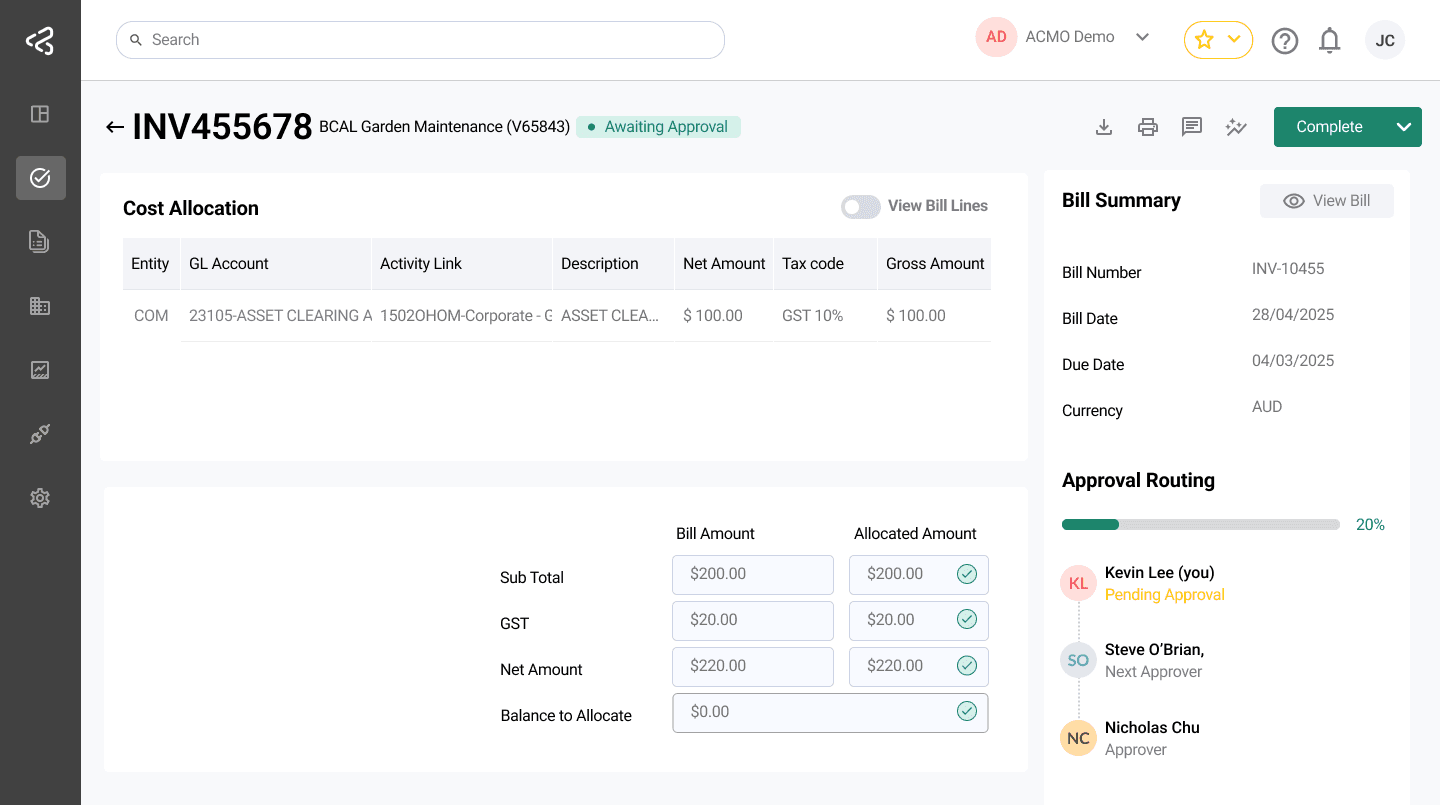Click the View Bill button
The width and height of the screenshot is (1440, 805).
pos(1327,200)
